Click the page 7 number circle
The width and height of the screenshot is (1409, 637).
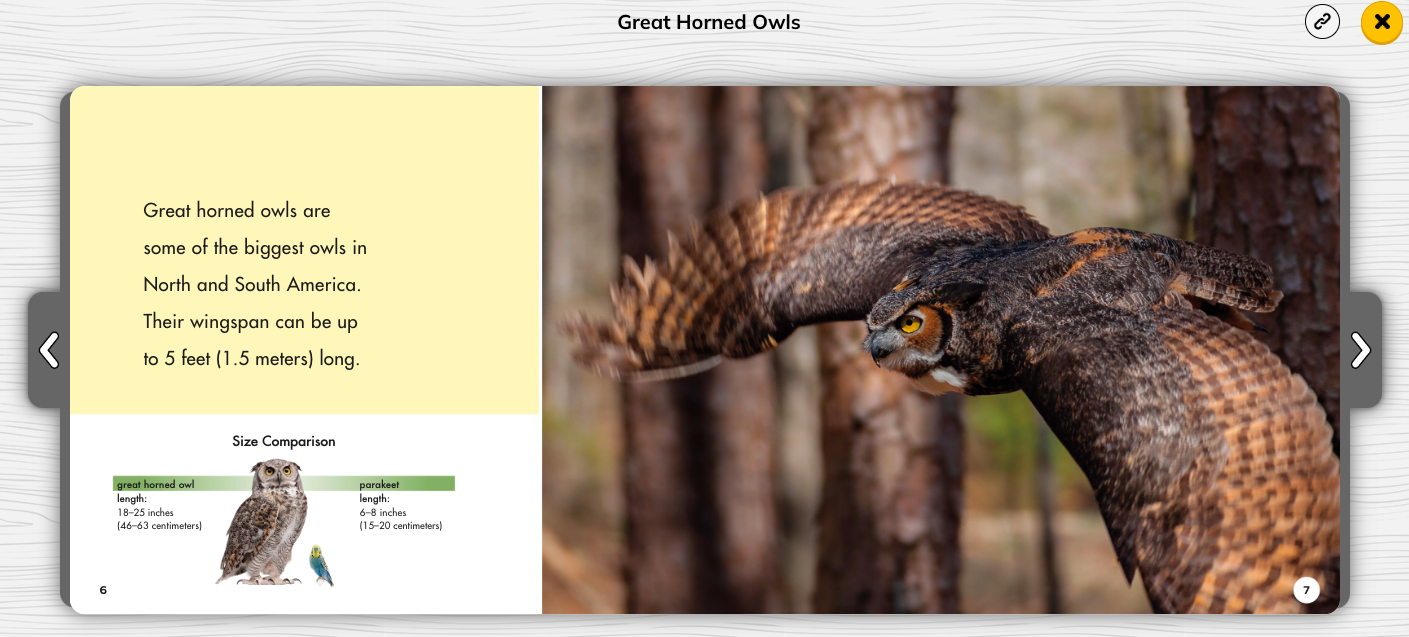[x=1306, y=590]
